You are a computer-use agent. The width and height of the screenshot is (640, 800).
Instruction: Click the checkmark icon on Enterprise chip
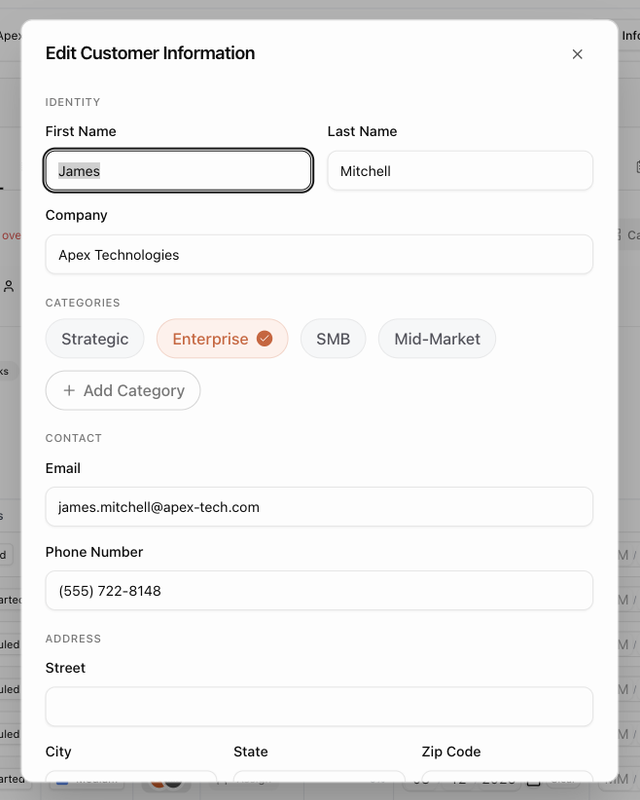(264, 338)
